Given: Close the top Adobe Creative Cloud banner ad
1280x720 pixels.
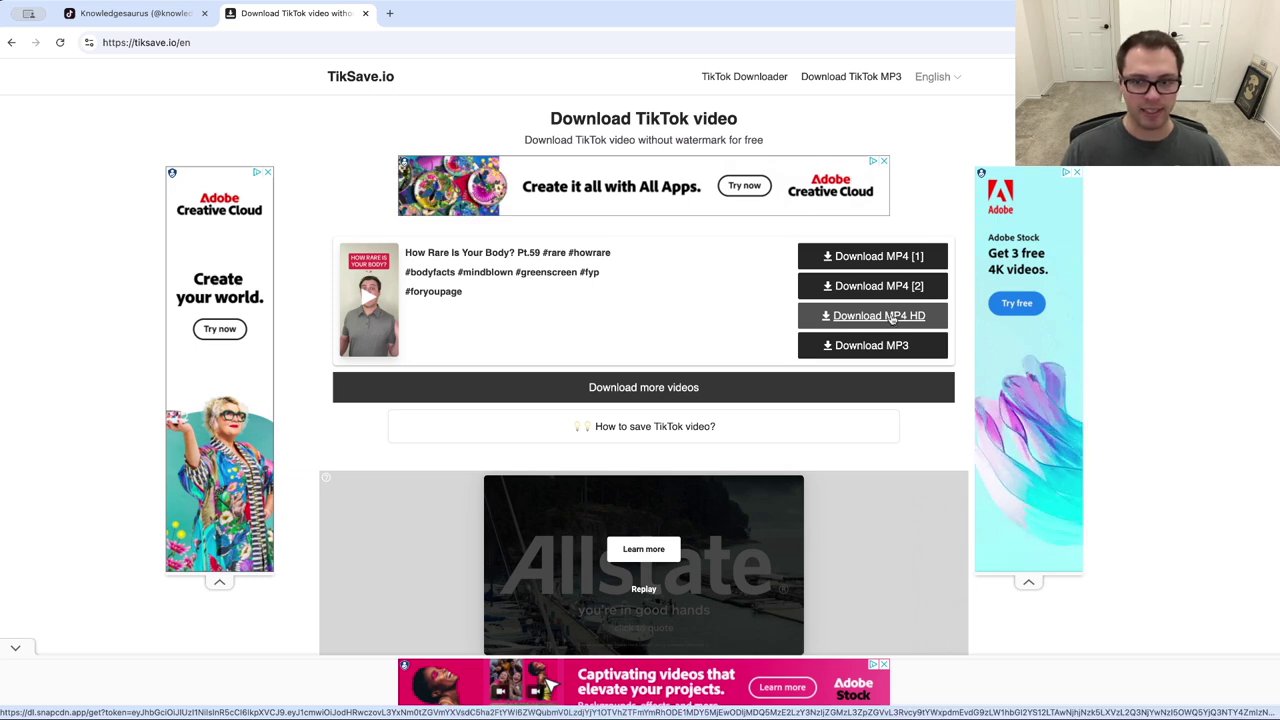Looking at the screenshot, I should coord(883,161).
